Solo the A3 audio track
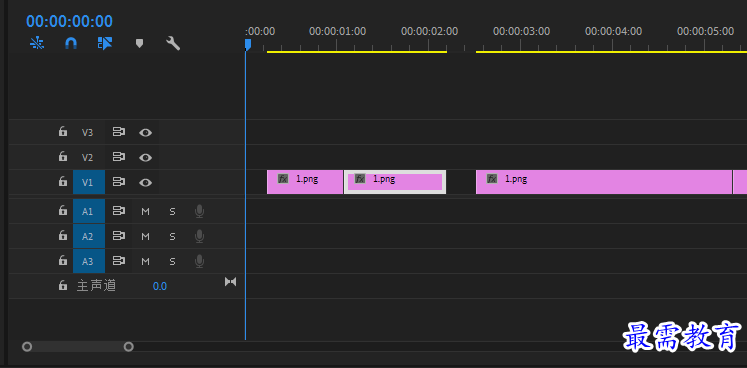This screenshot has width=747, height=368. pos(172,261)
